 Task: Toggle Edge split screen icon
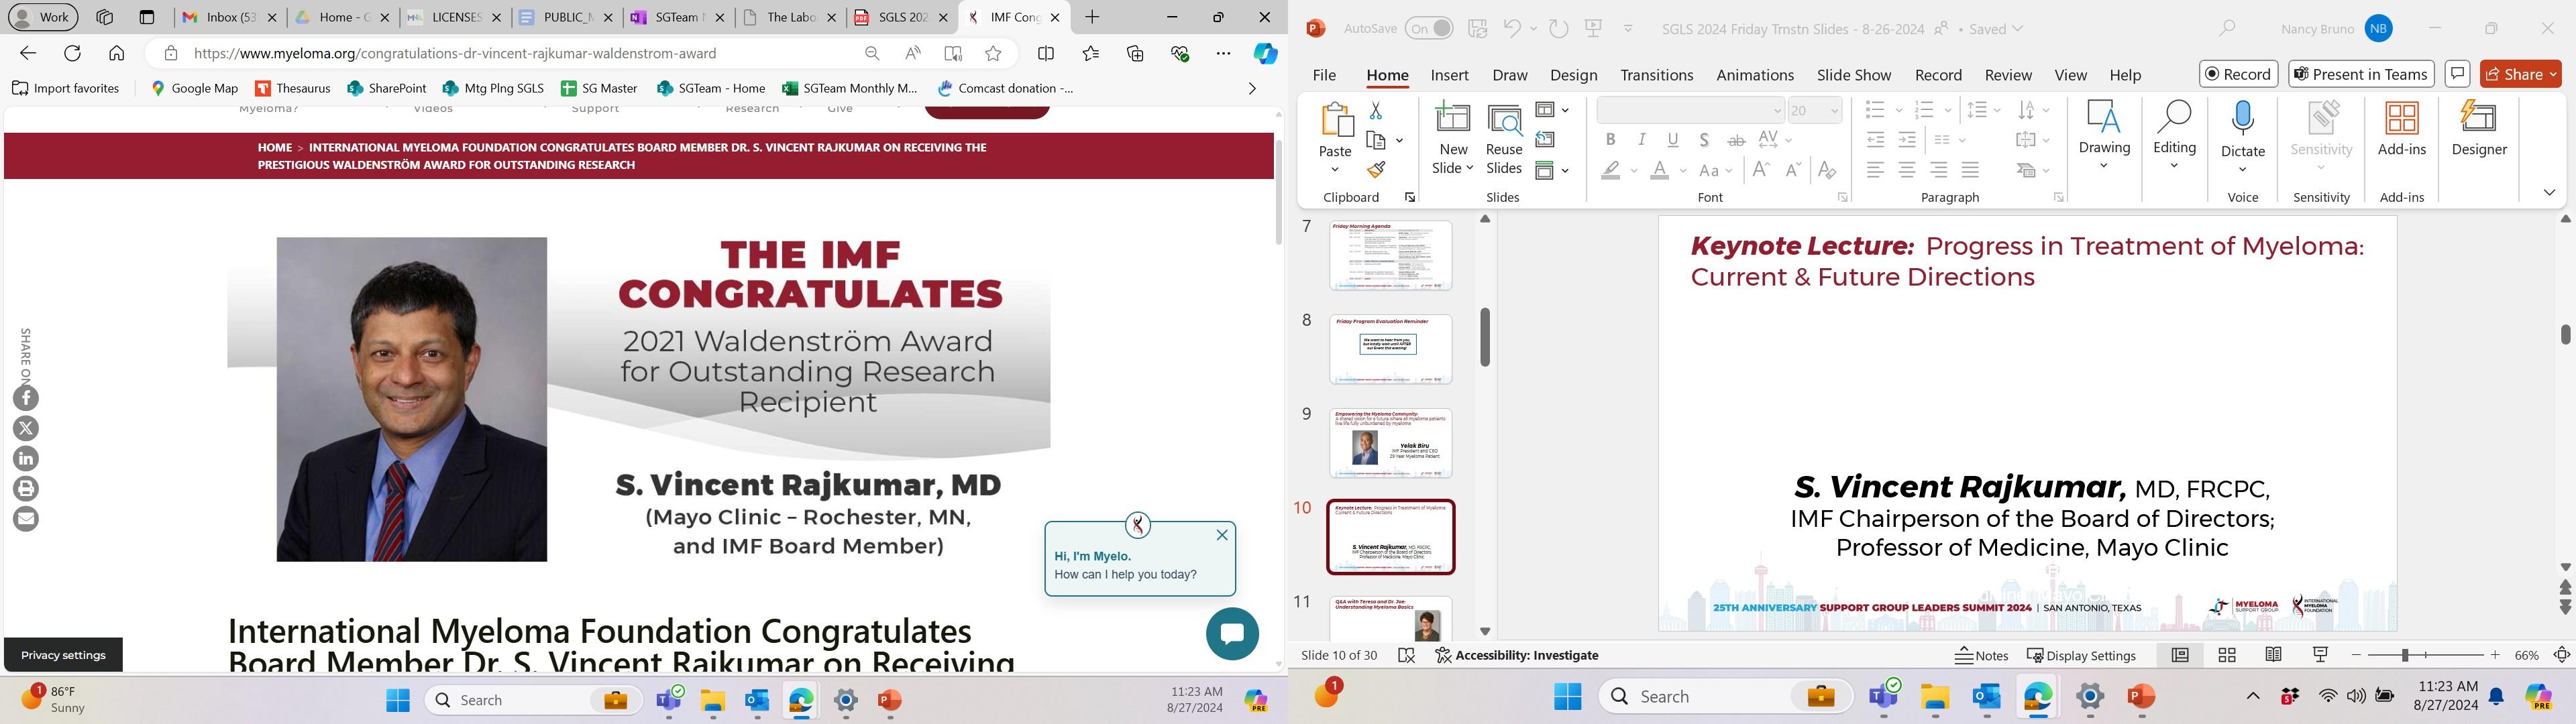[x=1046, y=54]
